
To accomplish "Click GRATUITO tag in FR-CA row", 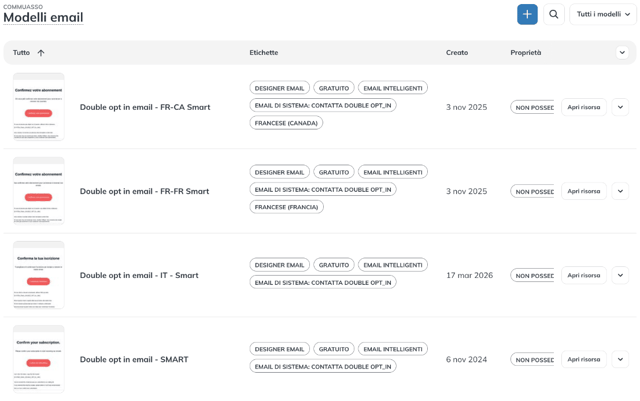I will (x=334, y=88).
